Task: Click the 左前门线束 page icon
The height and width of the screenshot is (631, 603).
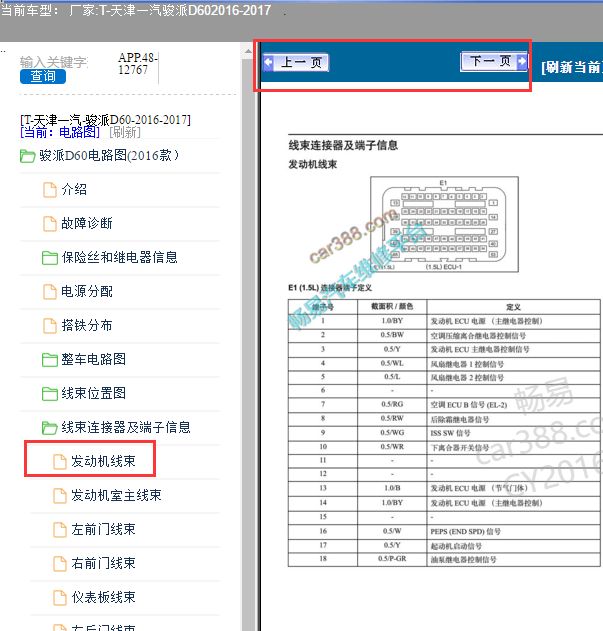Action: click(60, 530)
